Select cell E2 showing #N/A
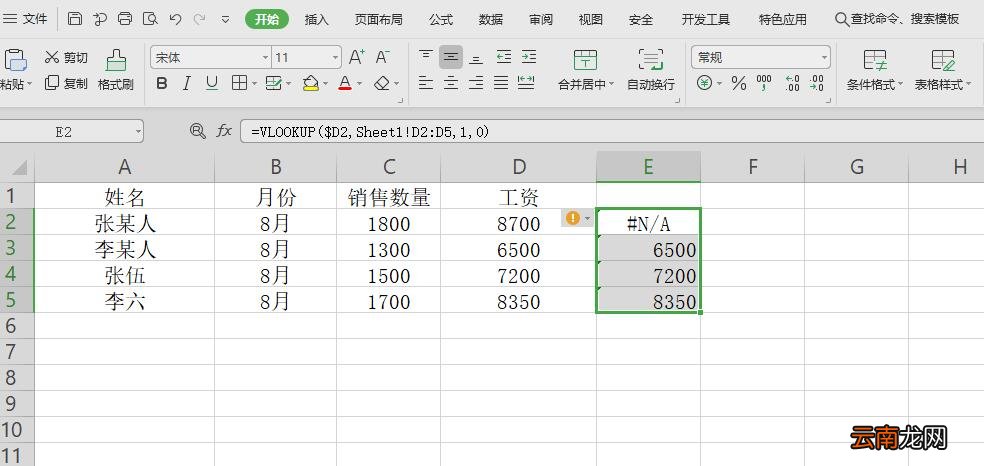The image size is (984, 466). pos(648,223)
